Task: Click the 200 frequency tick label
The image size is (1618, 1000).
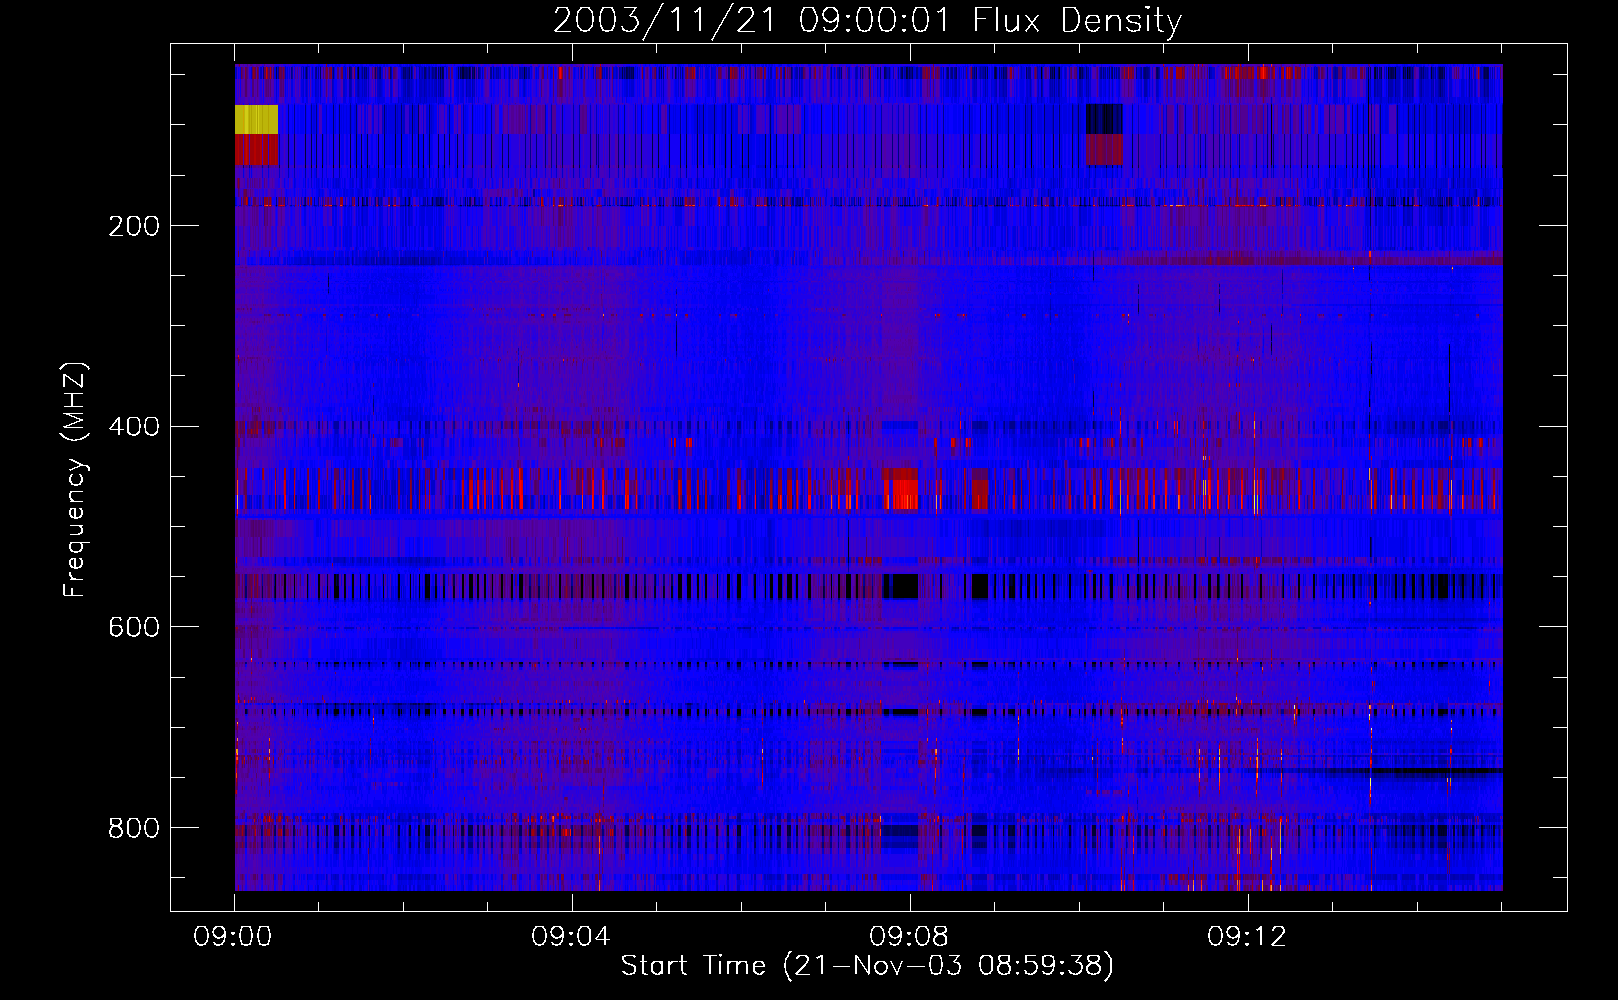Action: pyautogui.click(x=134, y=226)
